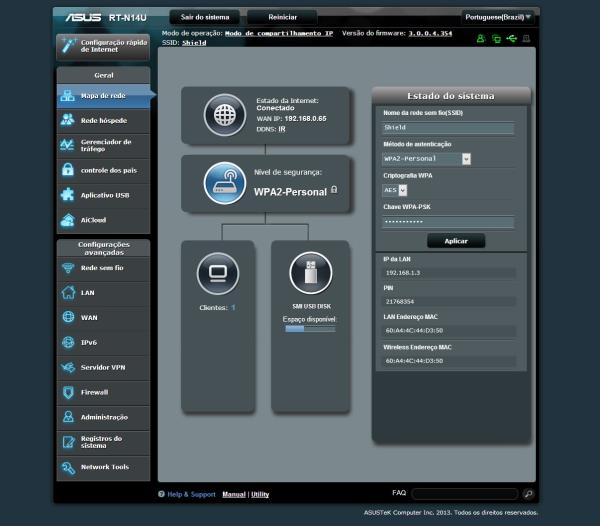600x526 pixels.
Task: Click firmware version 3.0.0.4.354 link
Action: (430, 33)
